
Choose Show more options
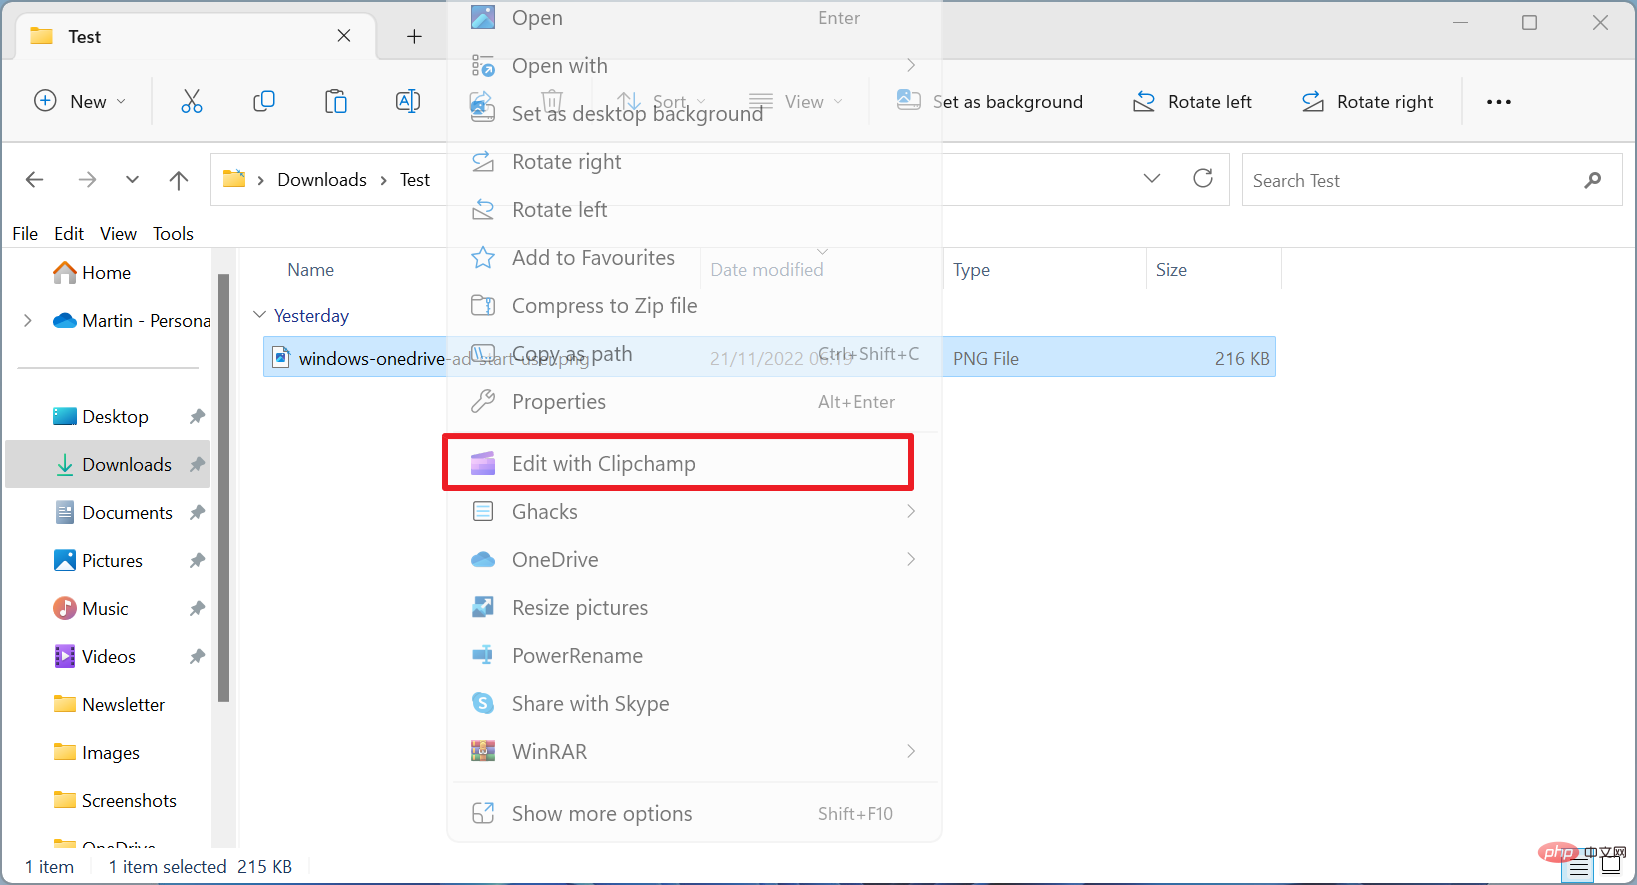(x=694, y=814)
